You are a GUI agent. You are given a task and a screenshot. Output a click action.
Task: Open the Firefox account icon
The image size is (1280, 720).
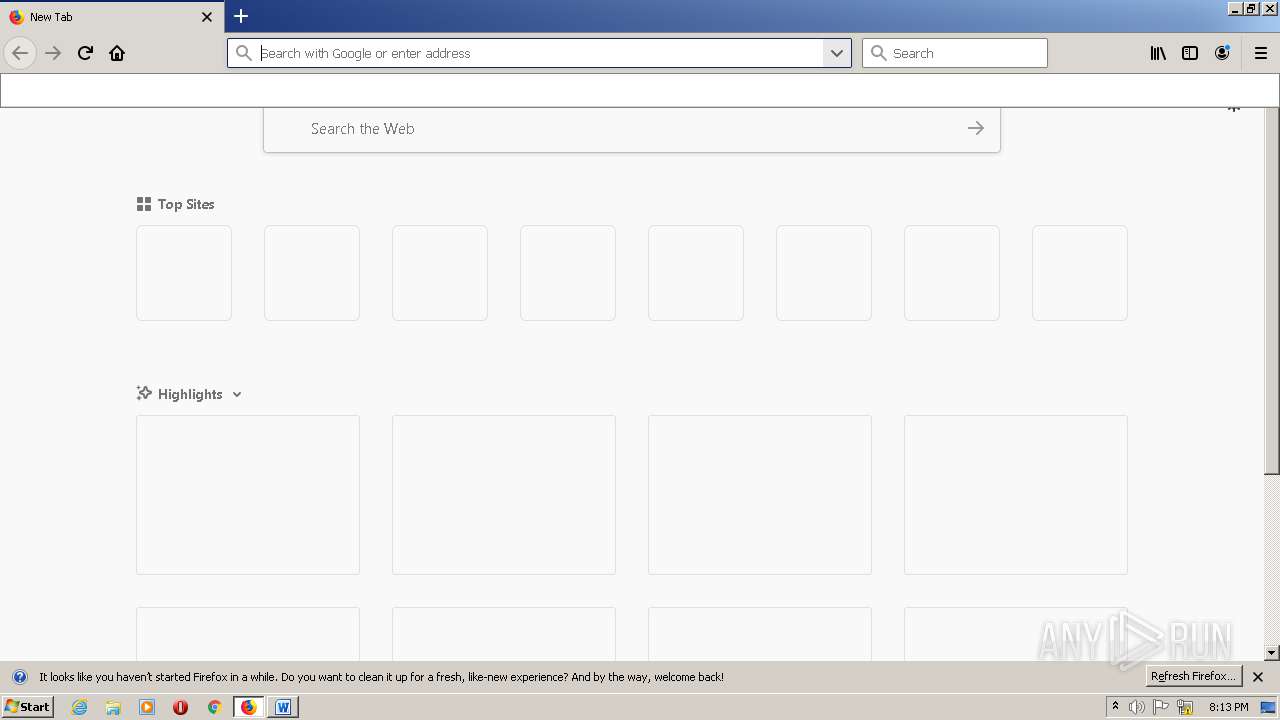coord(1222,53)
